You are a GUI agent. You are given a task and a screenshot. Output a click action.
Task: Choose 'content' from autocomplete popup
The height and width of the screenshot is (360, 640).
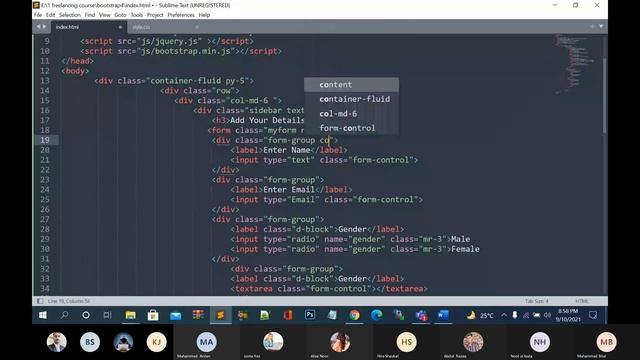pyautogui.click(x=351, y=84)
